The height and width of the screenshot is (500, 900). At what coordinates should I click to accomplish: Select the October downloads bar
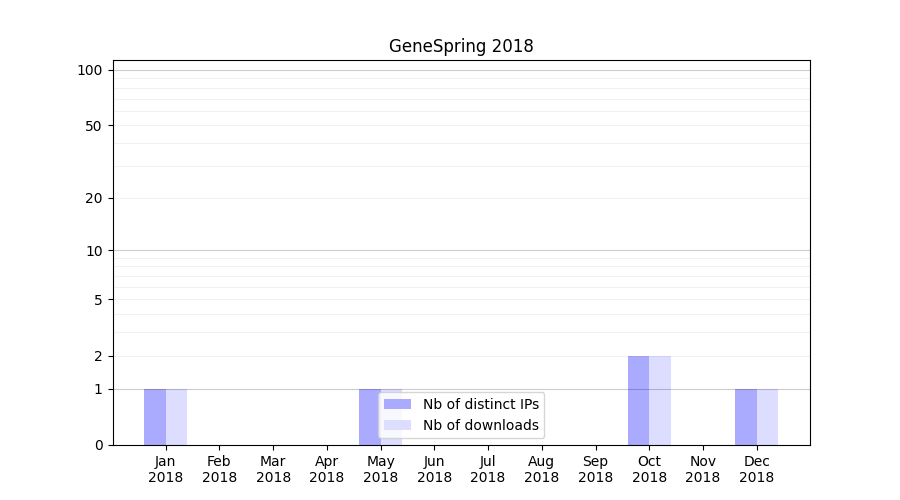pos(660,400)
